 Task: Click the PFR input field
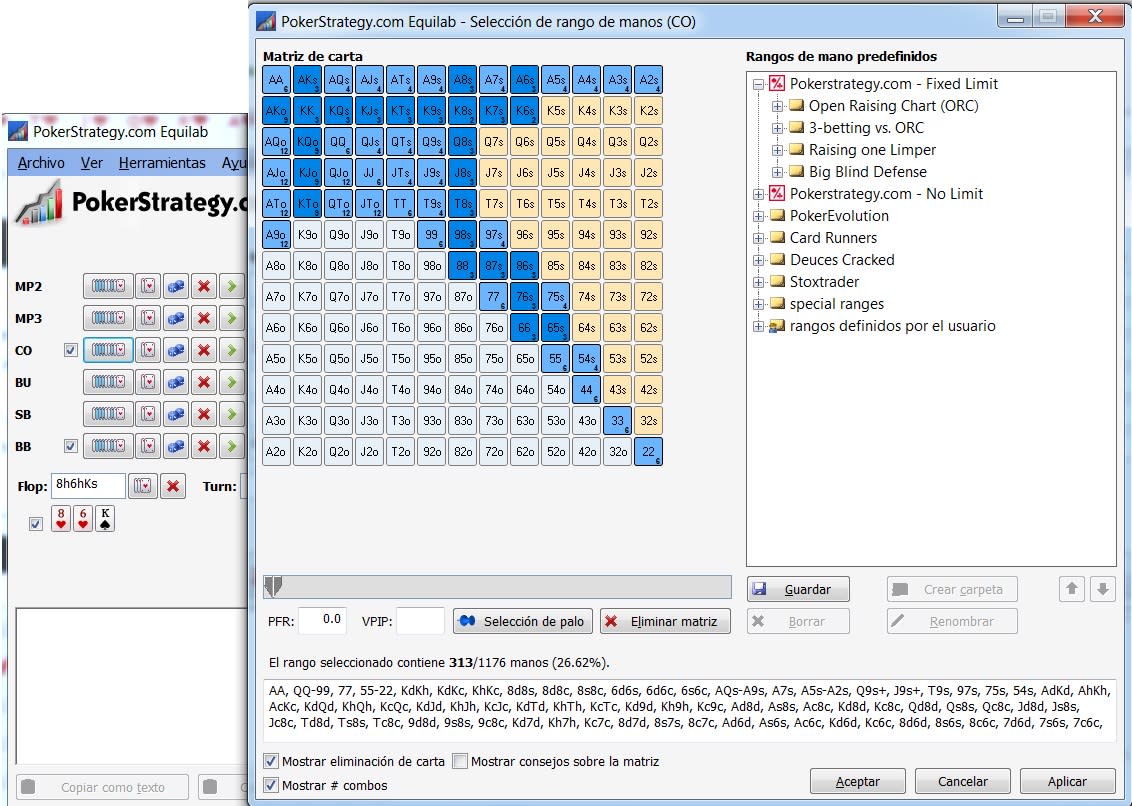tap(322, 620)
